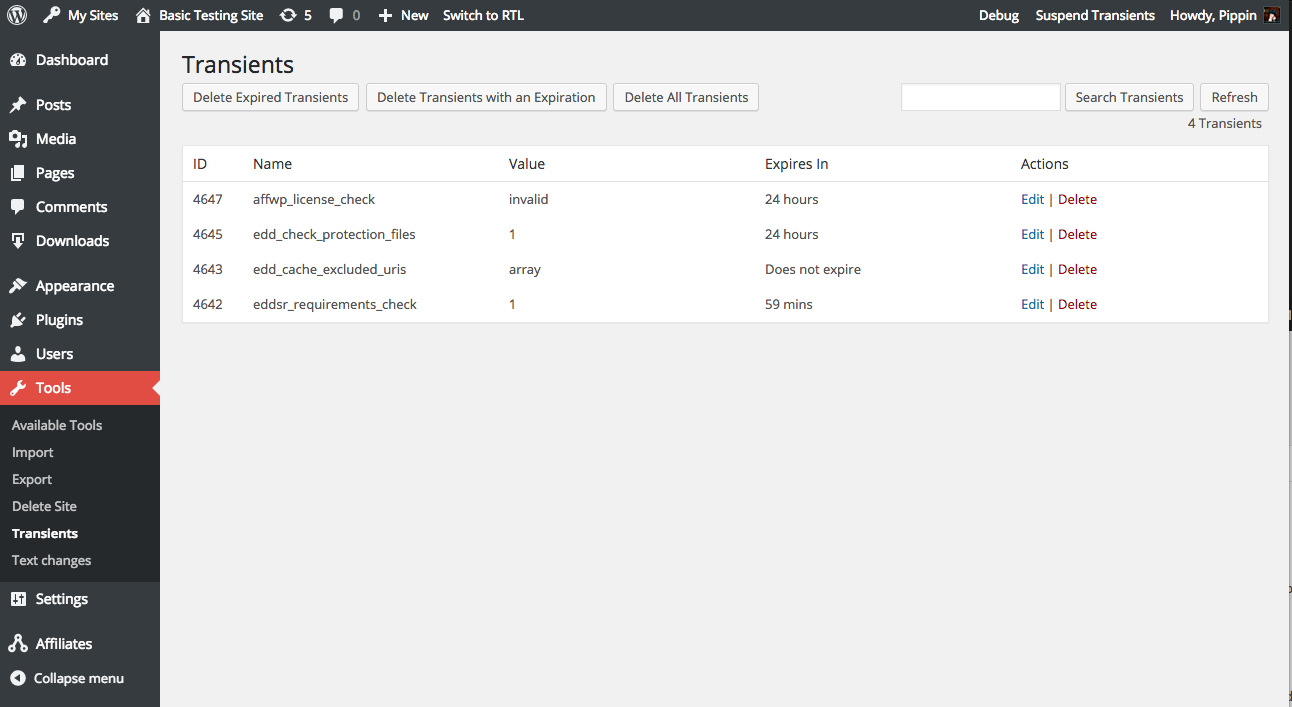Screen dimensions: 1292x707
Task: Click the '4 Transients' count text
Action: (1225, 123)
